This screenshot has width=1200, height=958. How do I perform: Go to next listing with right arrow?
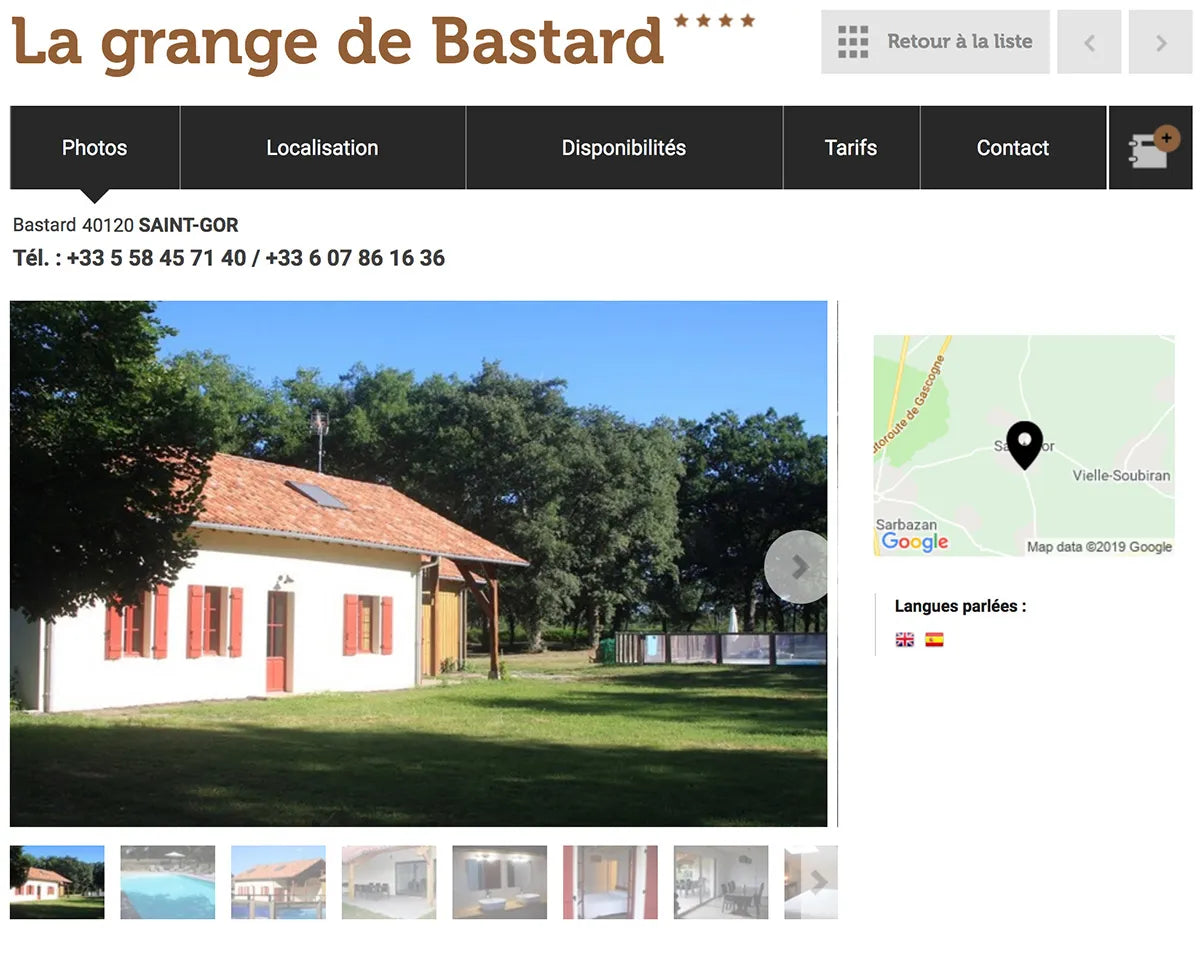coord(1160,42)
